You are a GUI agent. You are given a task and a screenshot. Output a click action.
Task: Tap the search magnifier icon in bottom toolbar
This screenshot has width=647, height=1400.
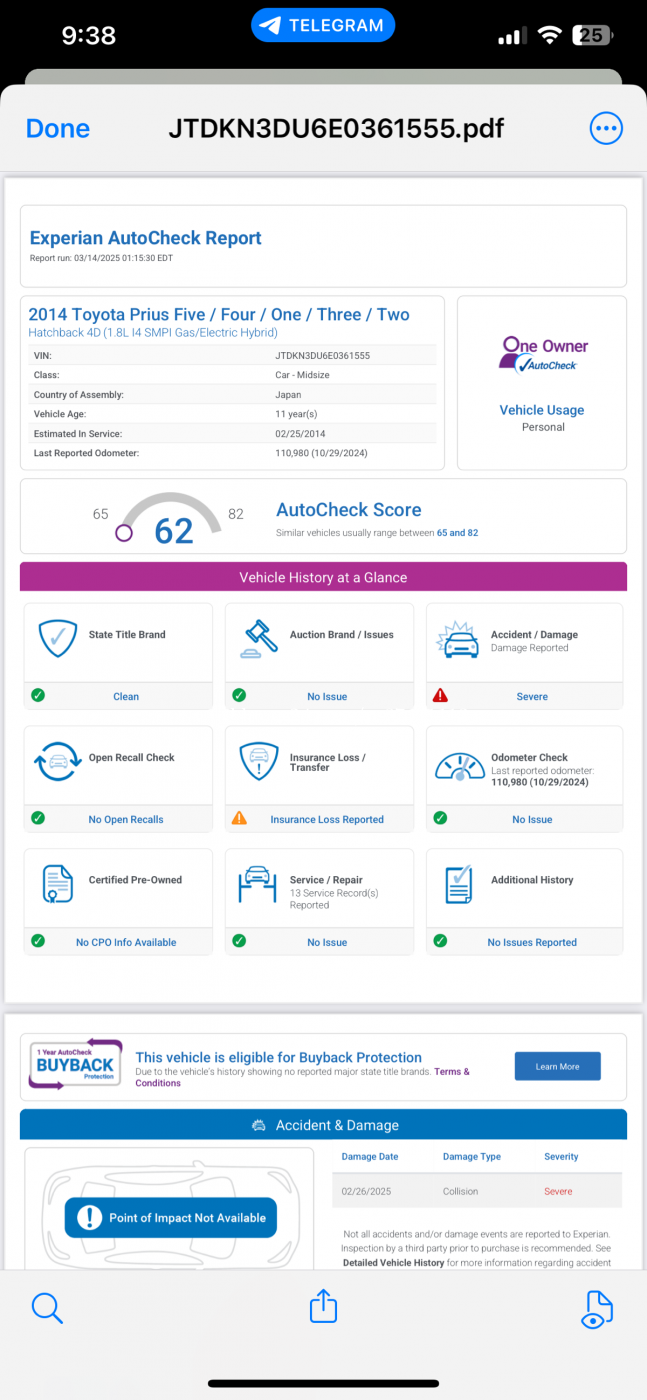pyautogui.click(x=47, y=1307)
